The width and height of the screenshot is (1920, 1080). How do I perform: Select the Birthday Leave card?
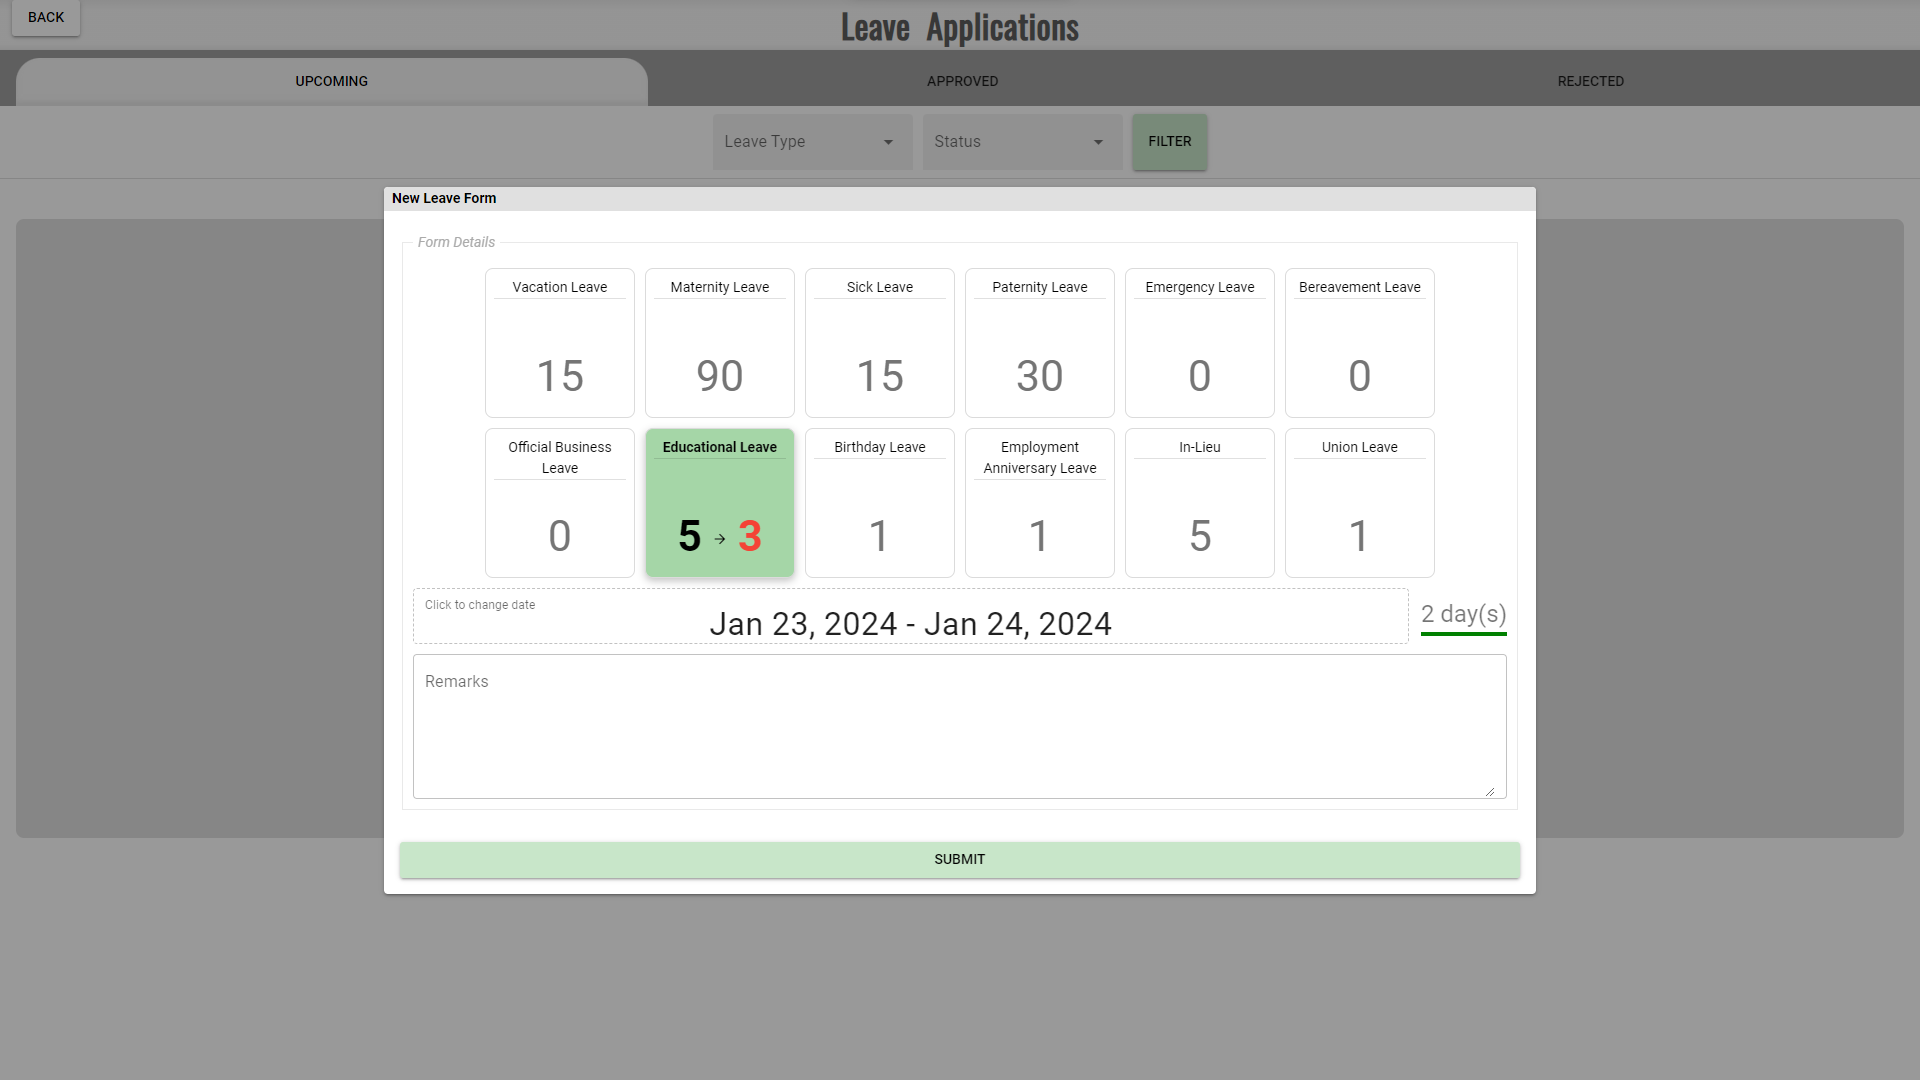pyautogui.click(x=879, y=503)
